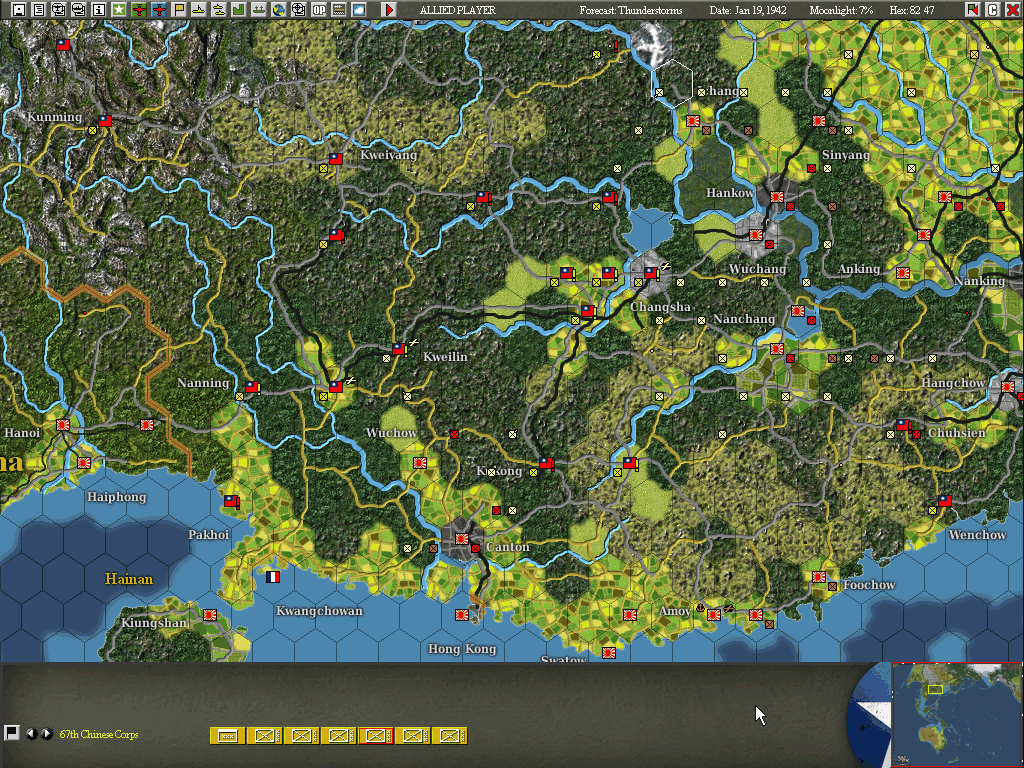Viewport: 1024px width, 768px height.
Task: Select the second unit counter in the strip
Action: click(x=264, y=736)
